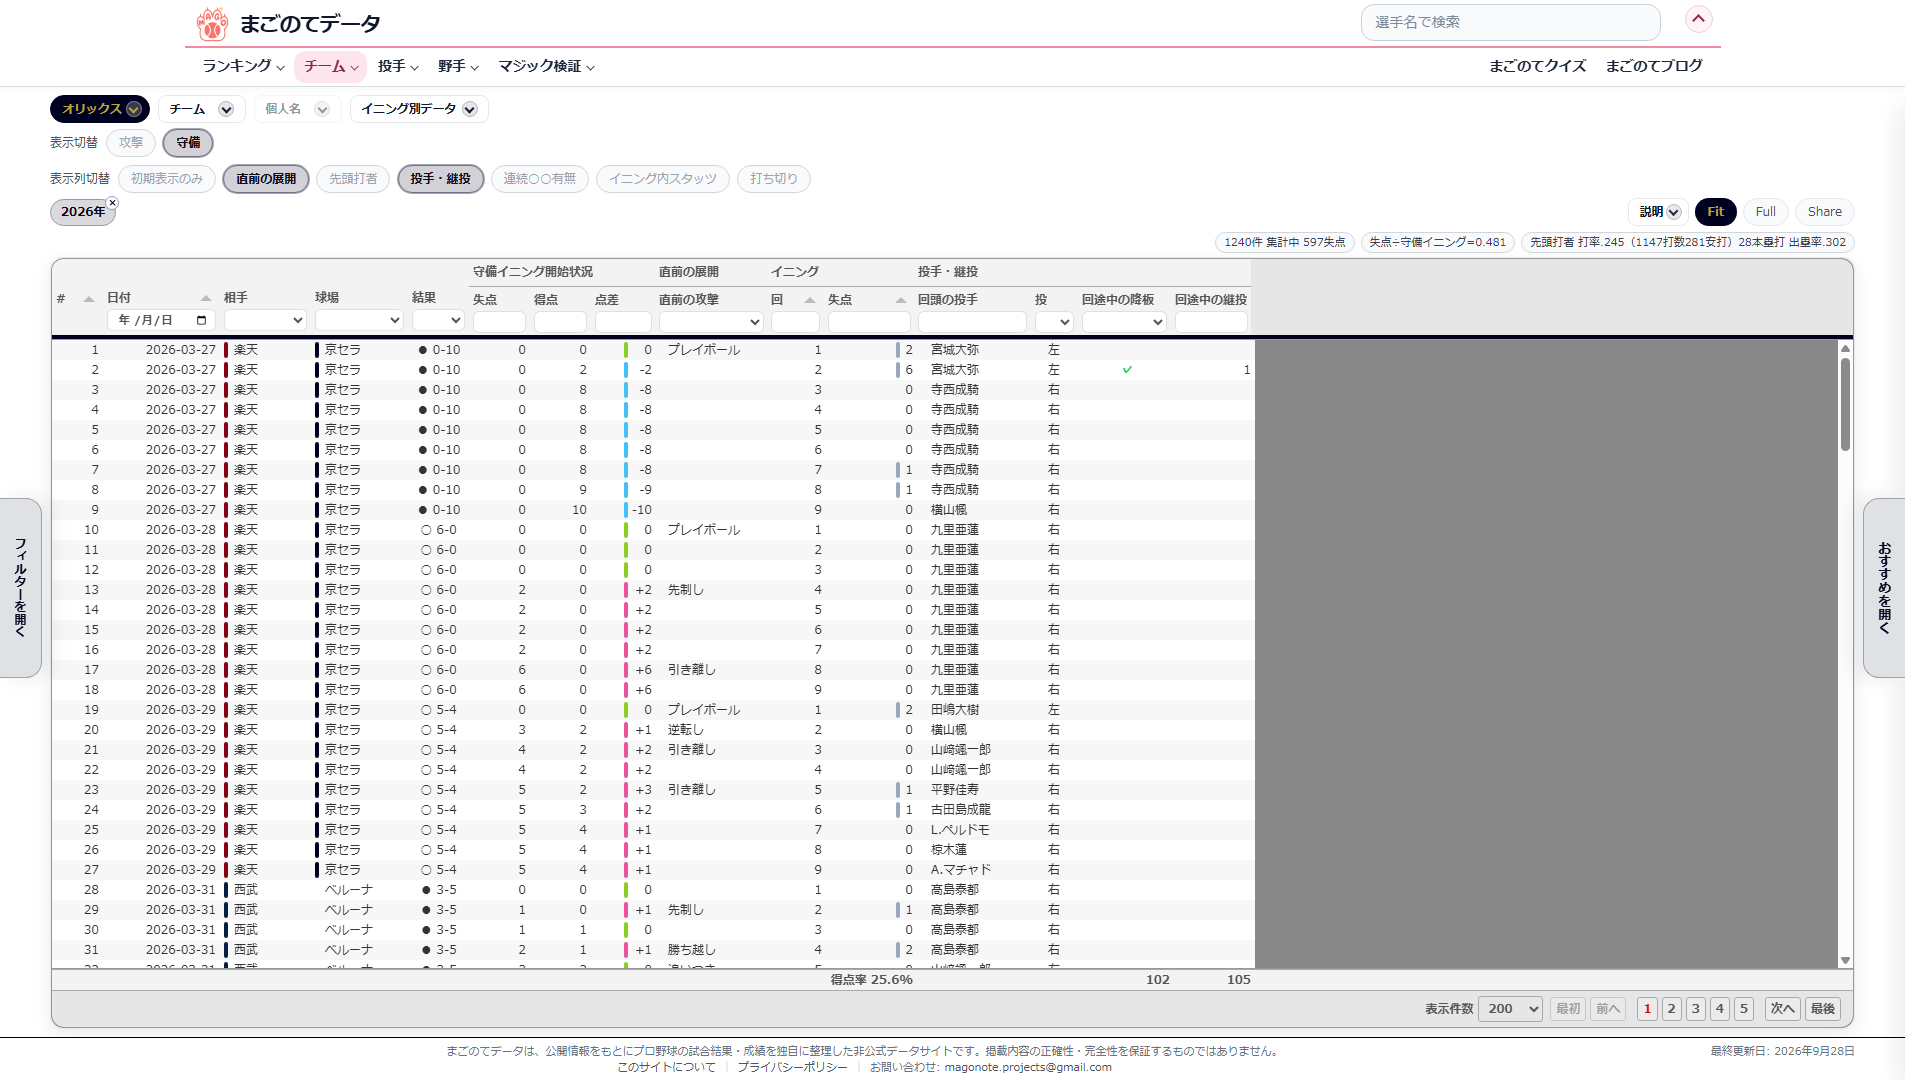Open the 個人名 dropdown
Screen dimensions: 1920x1080
click(297, 109)
